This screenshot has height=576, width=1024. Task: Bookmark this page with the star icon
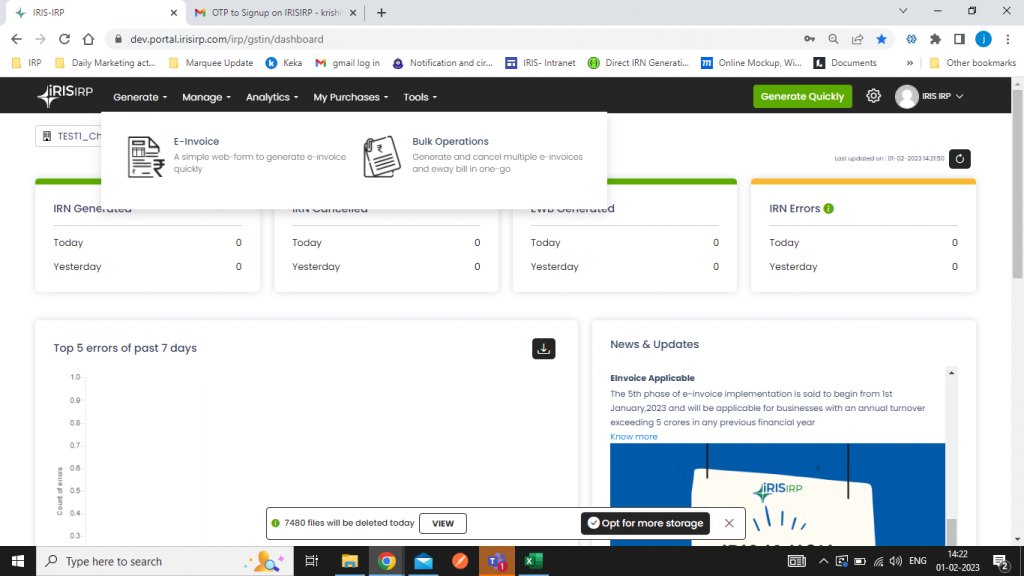click(881, 39)
